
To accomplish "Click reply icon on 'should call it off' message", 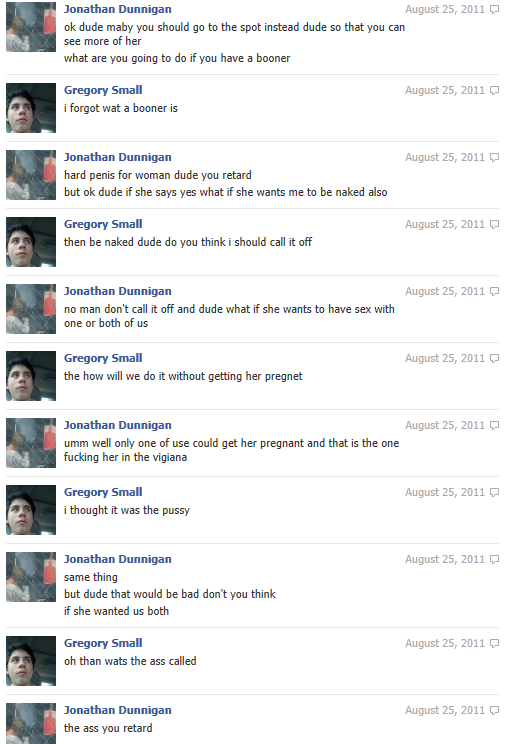I will [494, 224].
